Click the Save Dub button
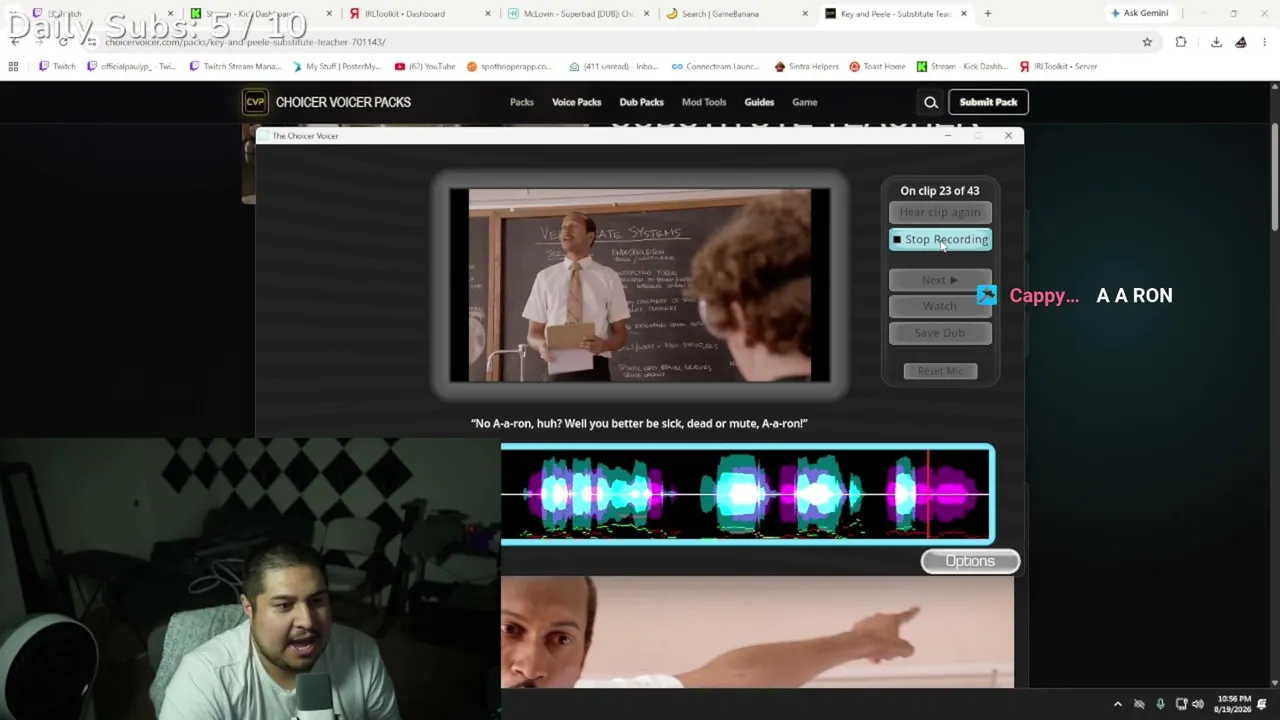This screenshot has height=720, width=1280. (940, 333)
